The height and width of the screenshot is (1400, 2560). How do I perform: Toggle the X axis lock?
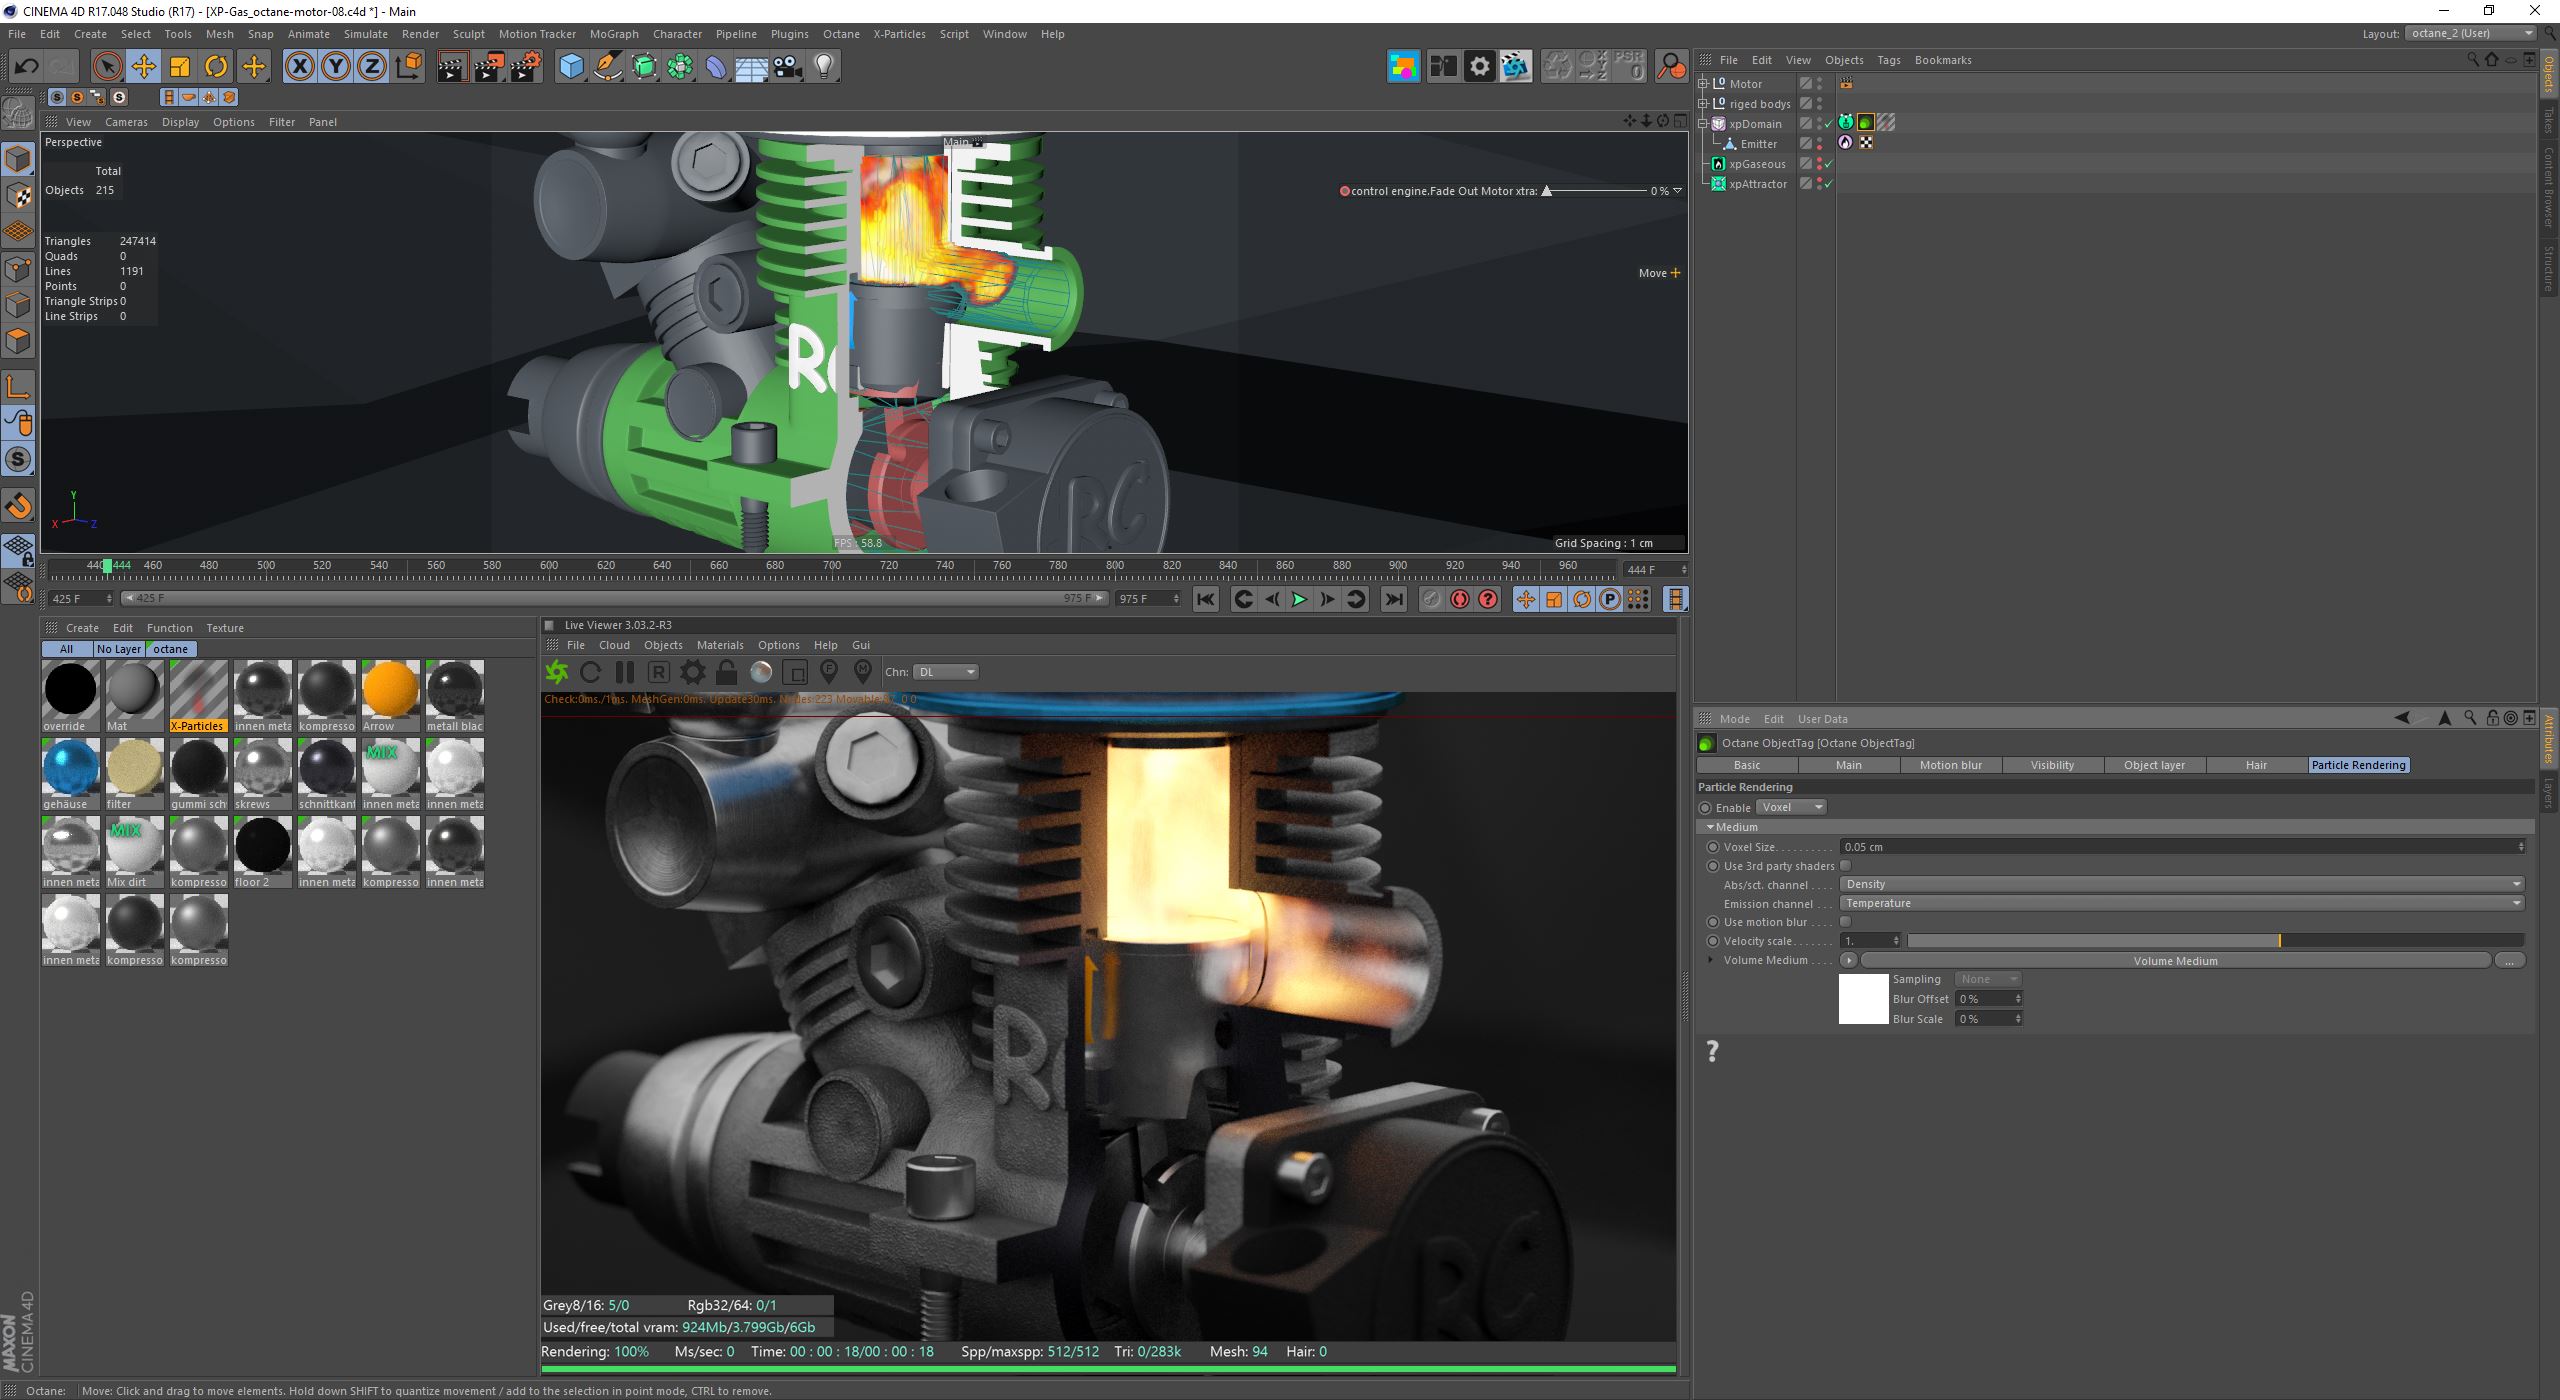click(x=299, y=67)
